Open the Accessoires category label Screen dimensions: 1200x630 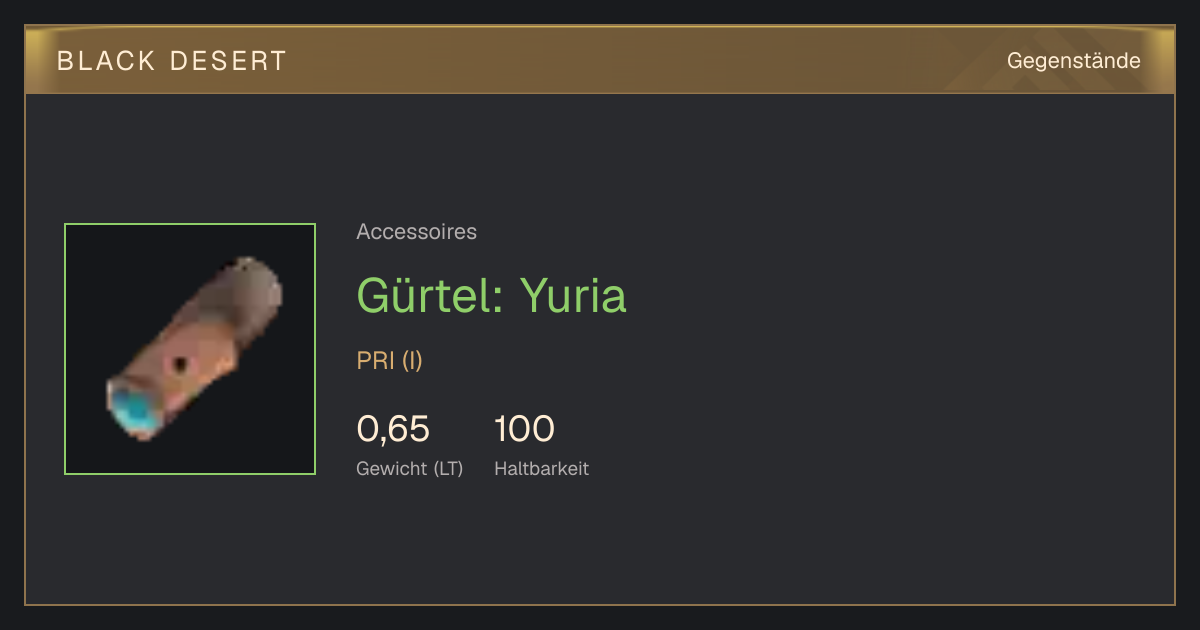(416, 232)
